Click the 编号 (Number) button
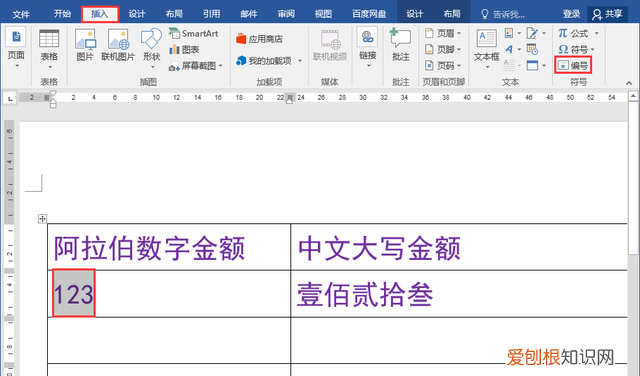 pos(573,65)
